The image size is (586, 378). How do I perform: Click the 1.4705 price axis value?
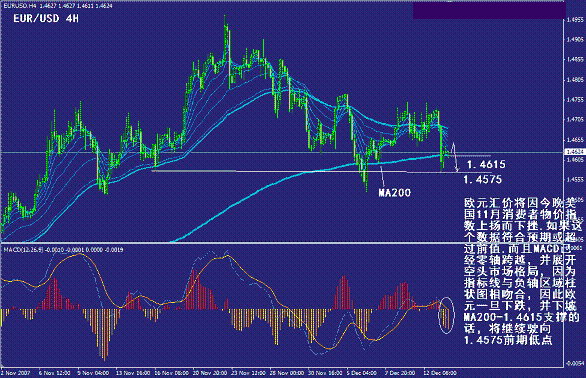[575, 120]
